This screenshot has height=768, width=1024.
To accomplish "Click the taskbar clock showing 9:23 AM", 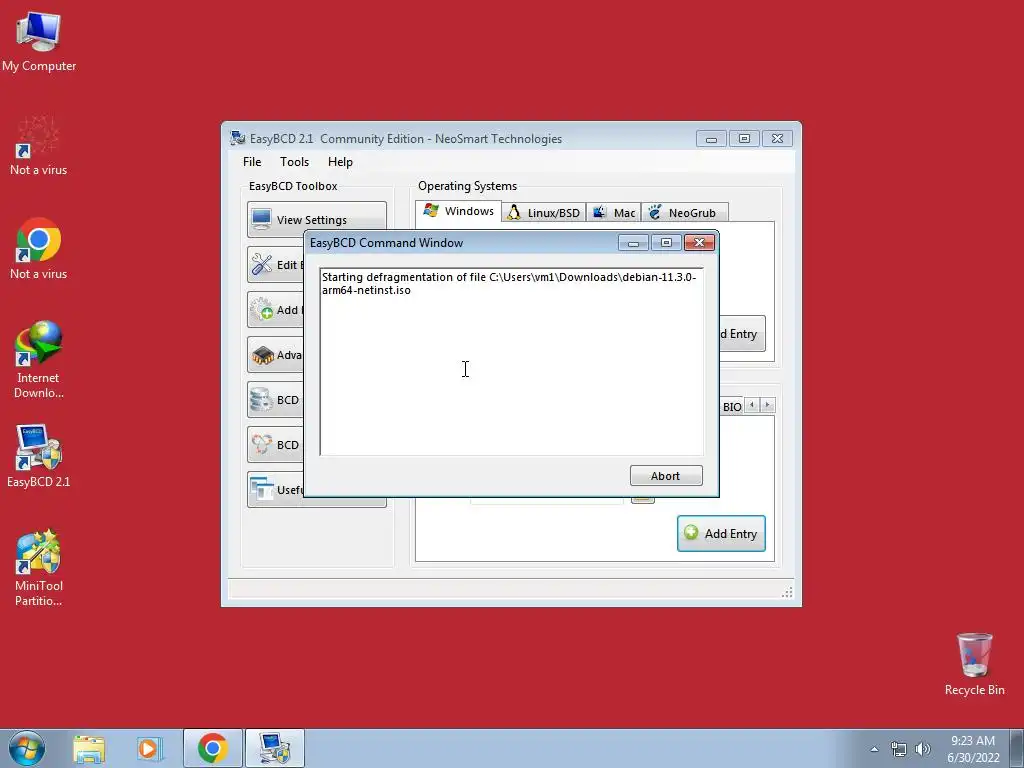I will pyautogui.click(x=973, y=749).
